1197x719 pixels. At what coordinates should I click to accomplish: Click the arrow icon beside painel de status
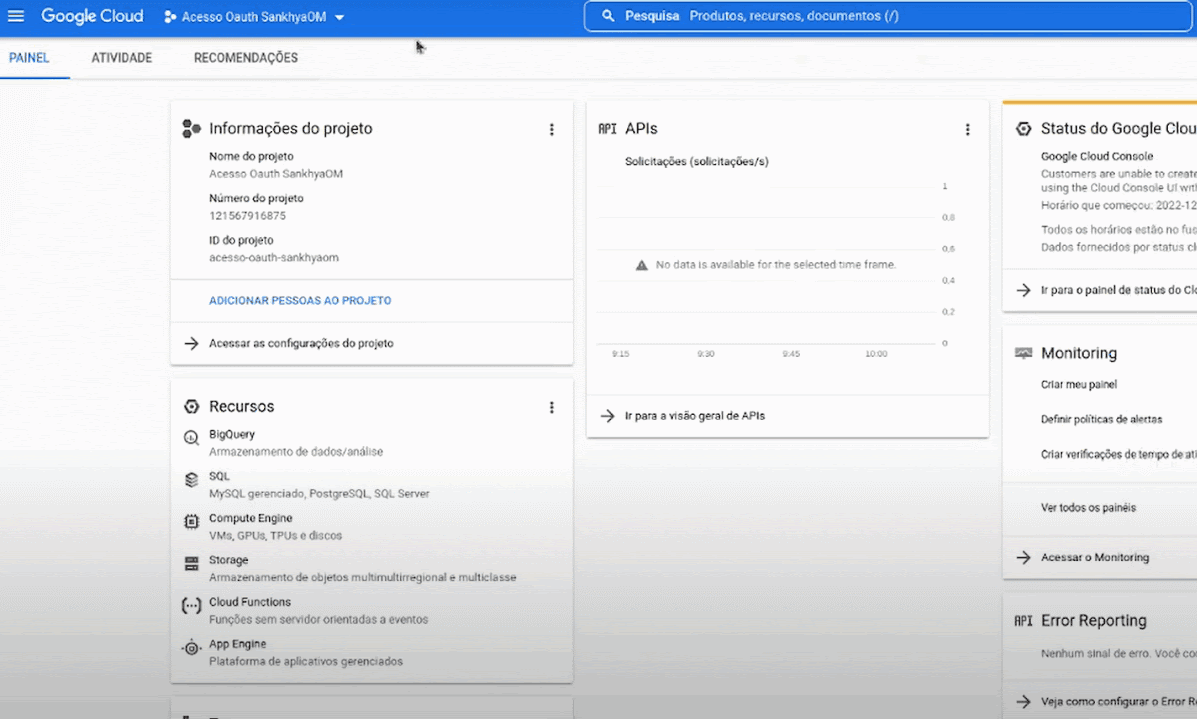pyautogui.click(x=1023, y=290)
